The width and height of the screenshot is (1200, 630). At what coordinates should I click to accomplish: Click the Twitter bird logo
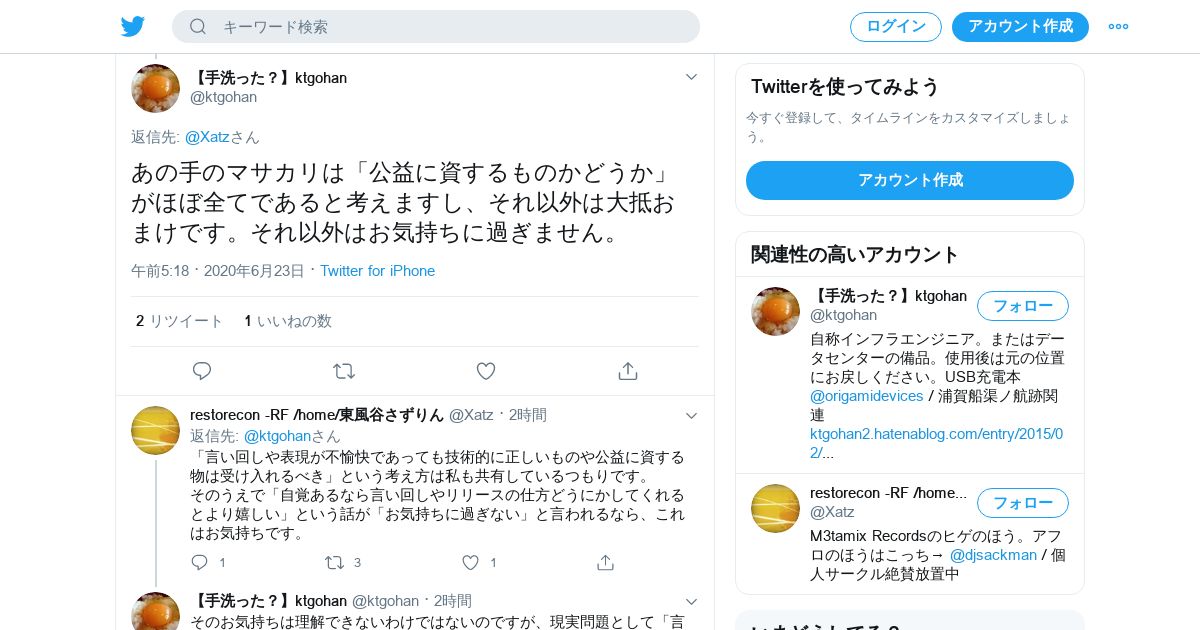click(x=133, y=26)
